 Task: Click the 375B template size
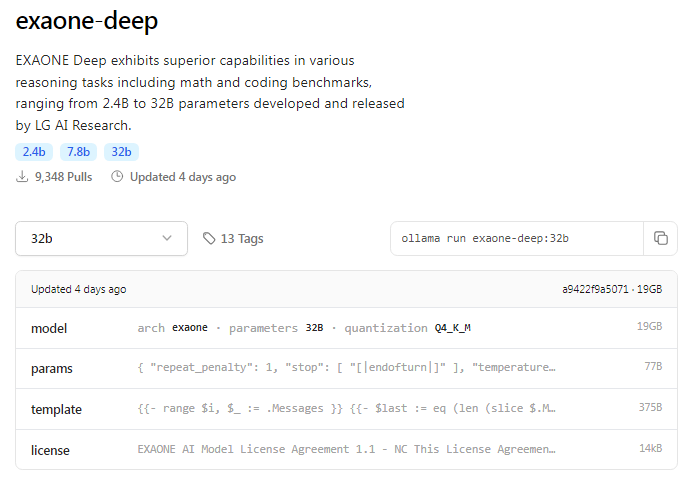point(650,407)
